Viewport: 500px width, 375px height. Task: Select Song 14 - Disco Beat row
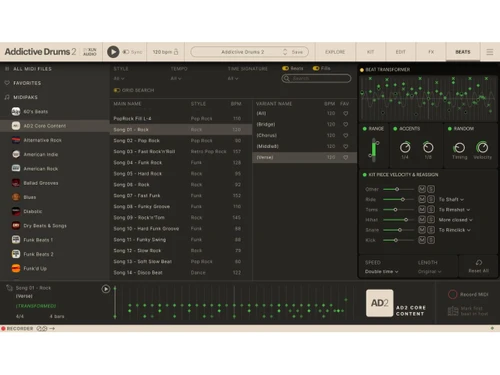coord(181,273)
